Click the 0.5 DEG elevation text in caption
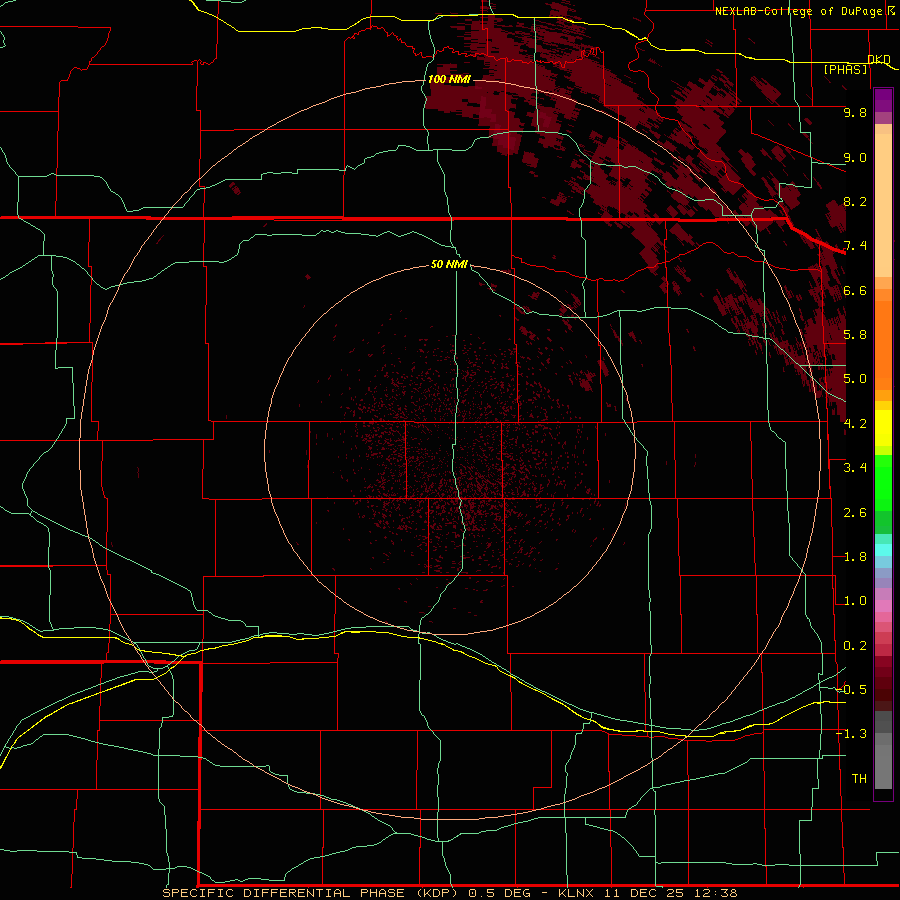This screenshot has width=900, height=900. (x=498, y=893)
